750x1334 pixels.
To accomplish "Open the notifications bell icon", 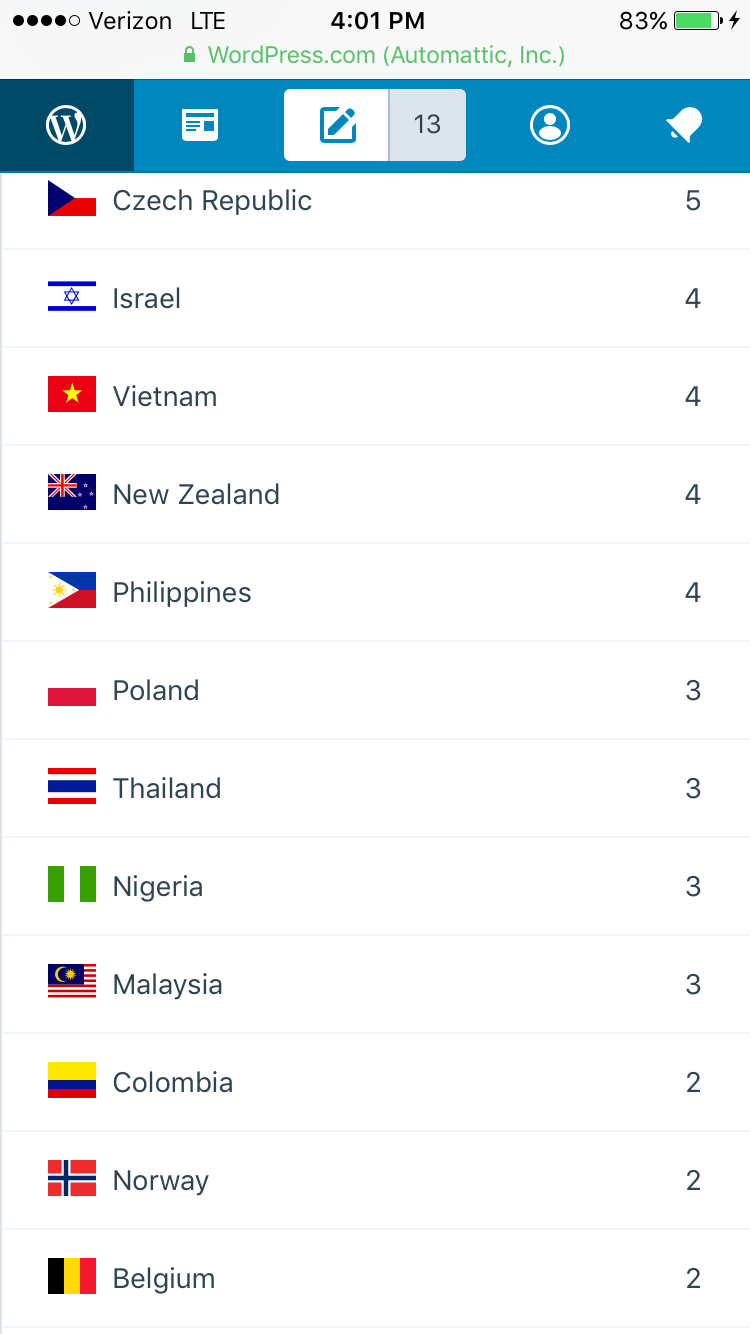I will click(x=684, y=125).
